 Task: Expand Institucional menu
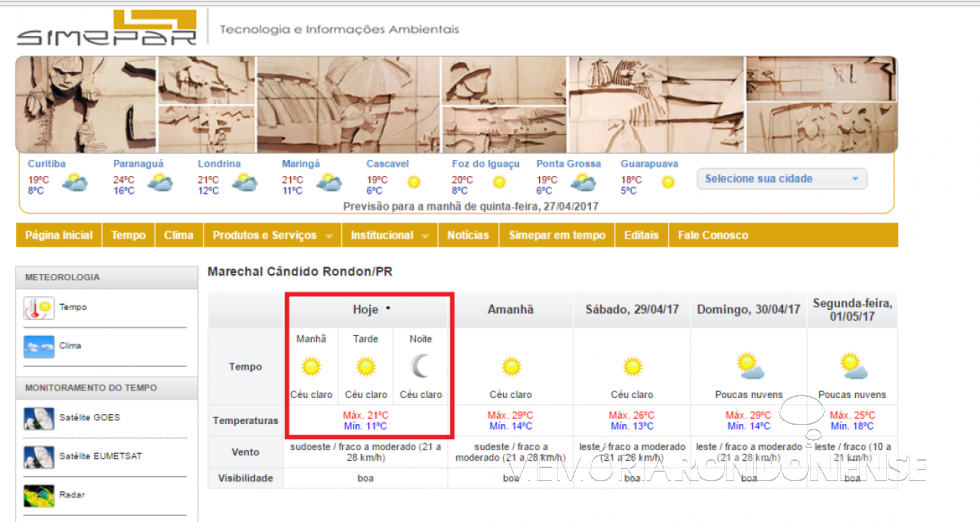tap(389, 235)
